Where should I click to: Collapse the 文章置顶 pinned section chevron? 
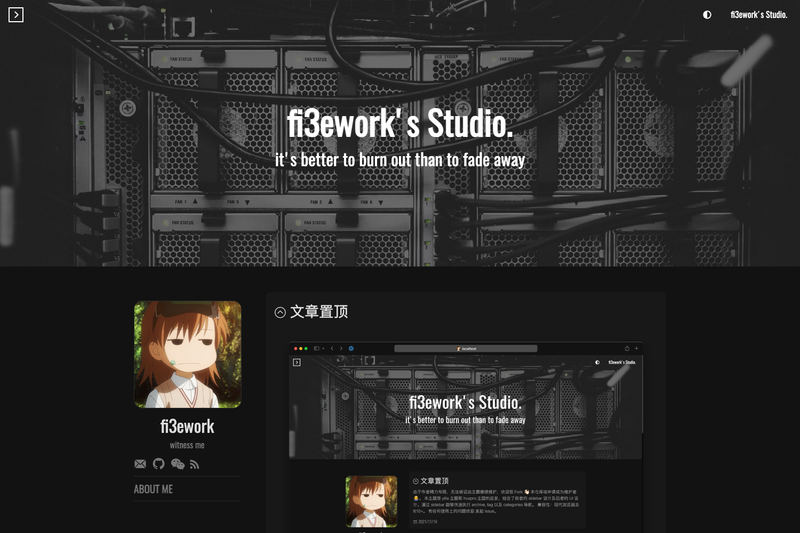click(280, 312)
